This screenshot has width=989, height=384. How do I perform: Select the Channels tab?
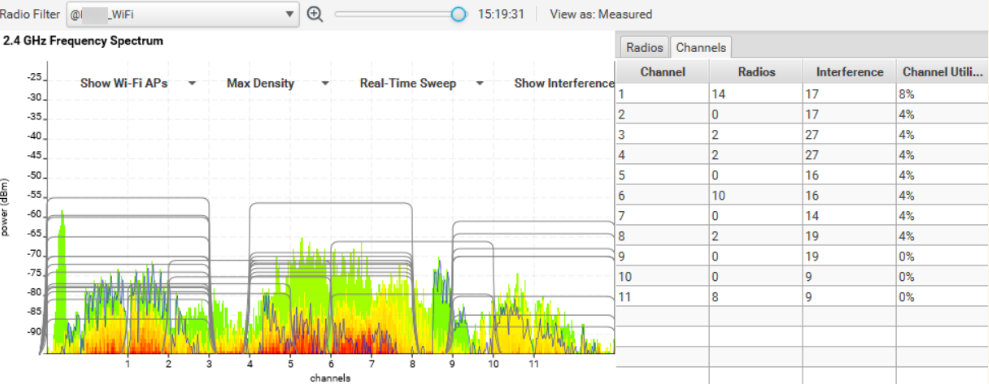[700, 47]
